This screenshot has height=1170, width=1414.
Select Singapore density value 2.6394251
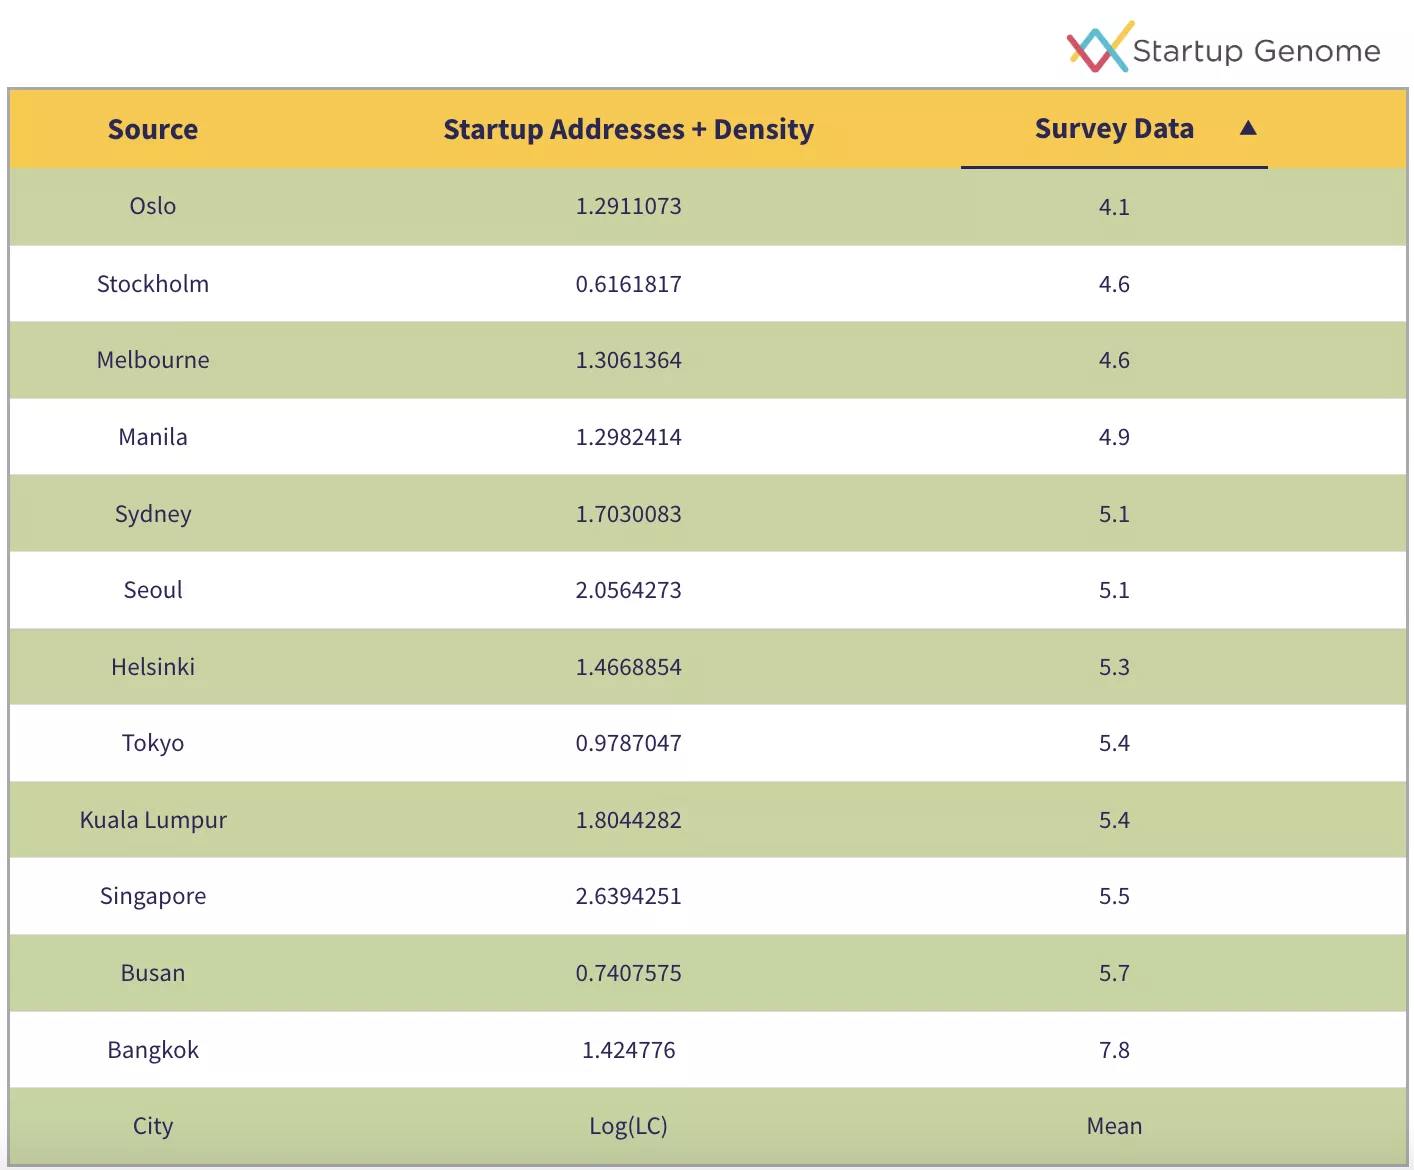pos(628,896)
